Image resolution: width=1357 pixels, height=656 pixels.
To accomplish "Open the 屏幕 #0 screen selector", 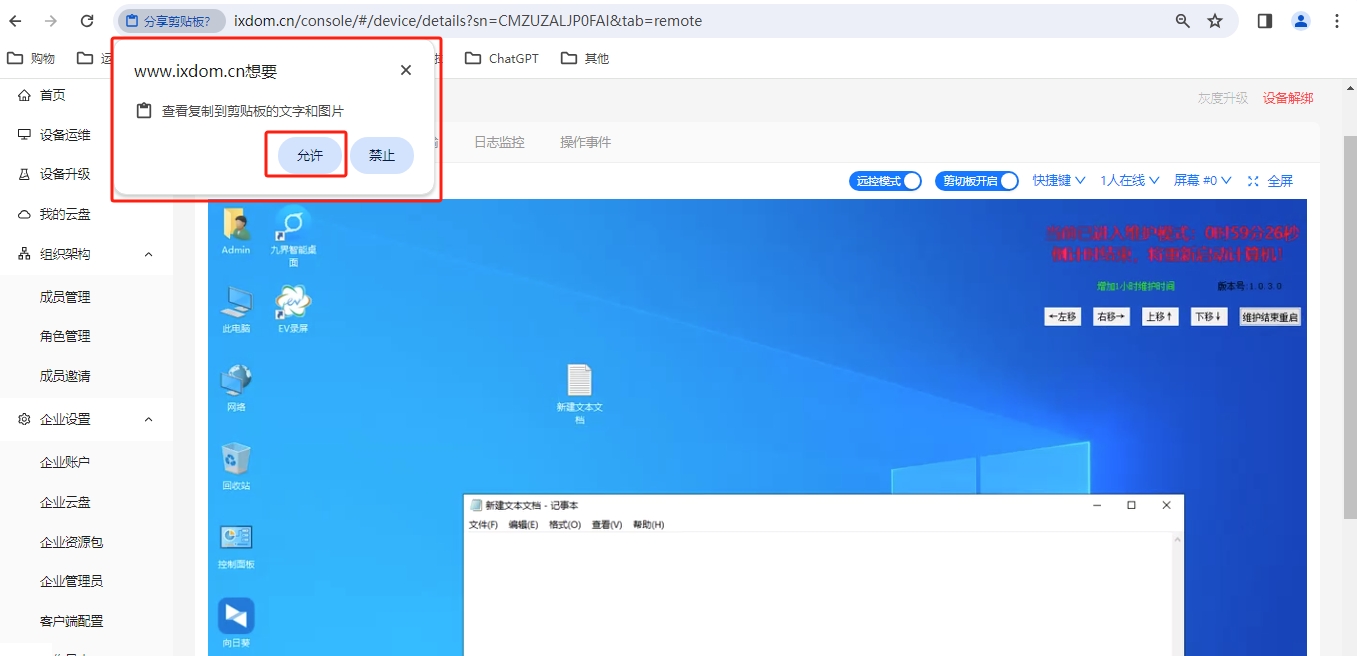I will point(1203,181).
